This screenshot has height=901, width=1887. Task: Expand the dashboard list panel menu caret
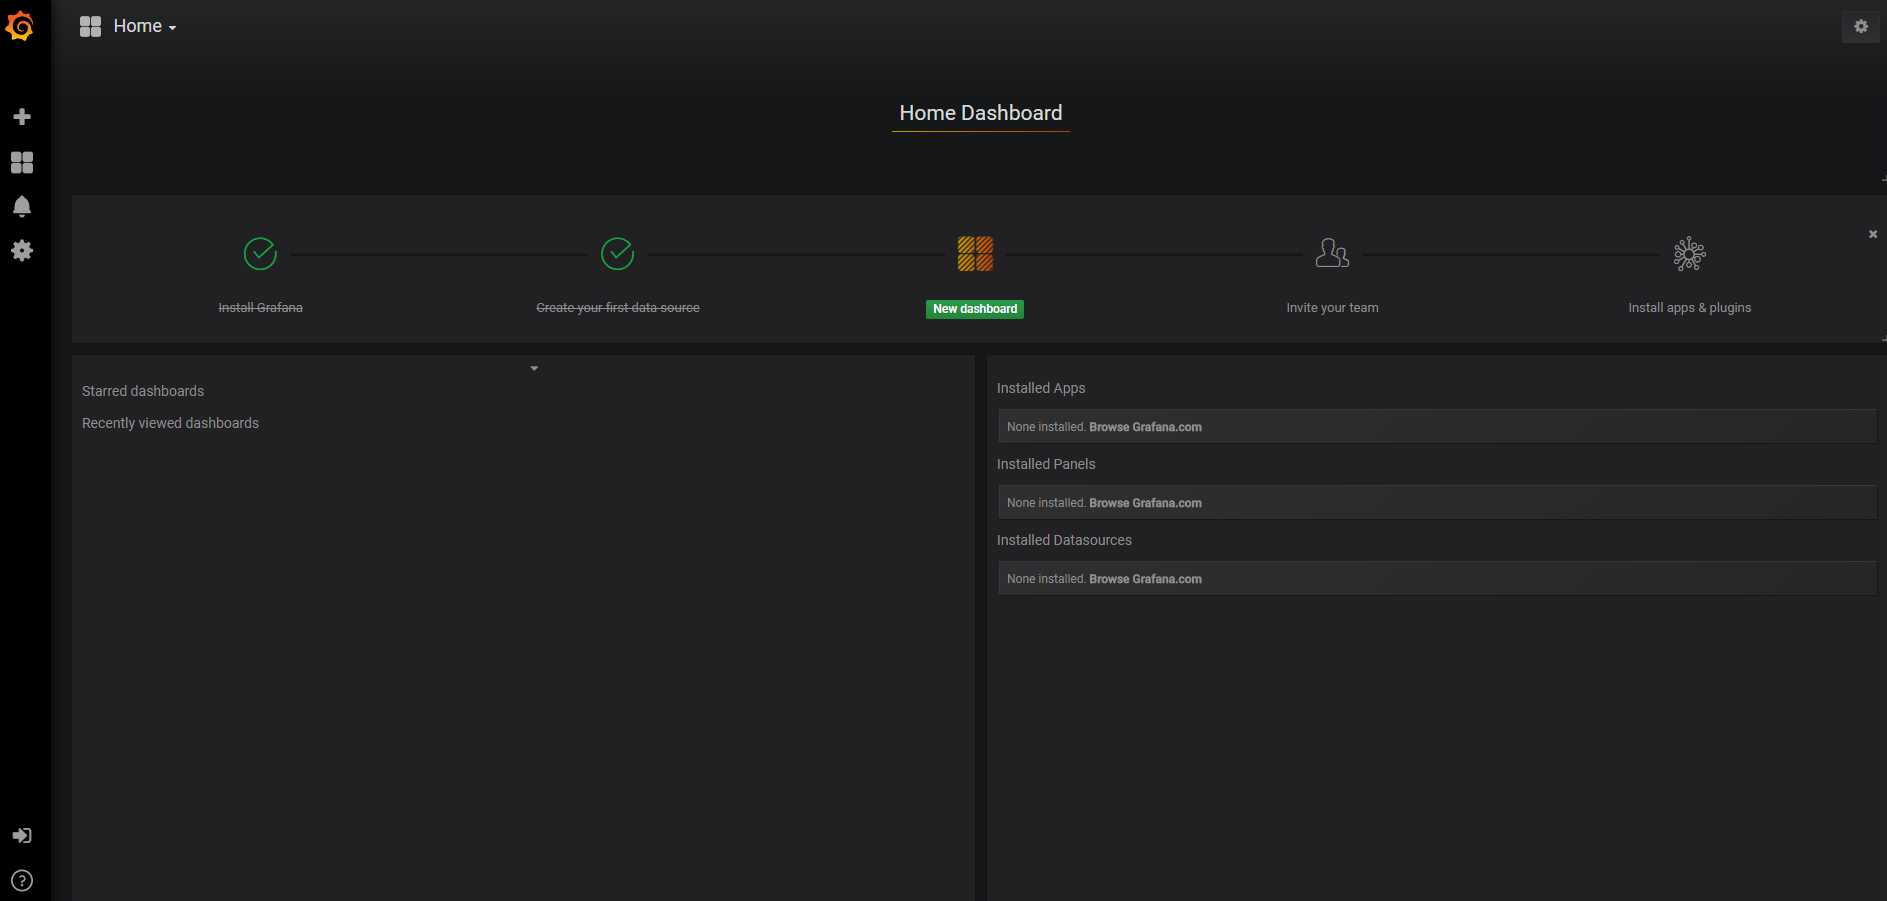(x=534, y=369)
